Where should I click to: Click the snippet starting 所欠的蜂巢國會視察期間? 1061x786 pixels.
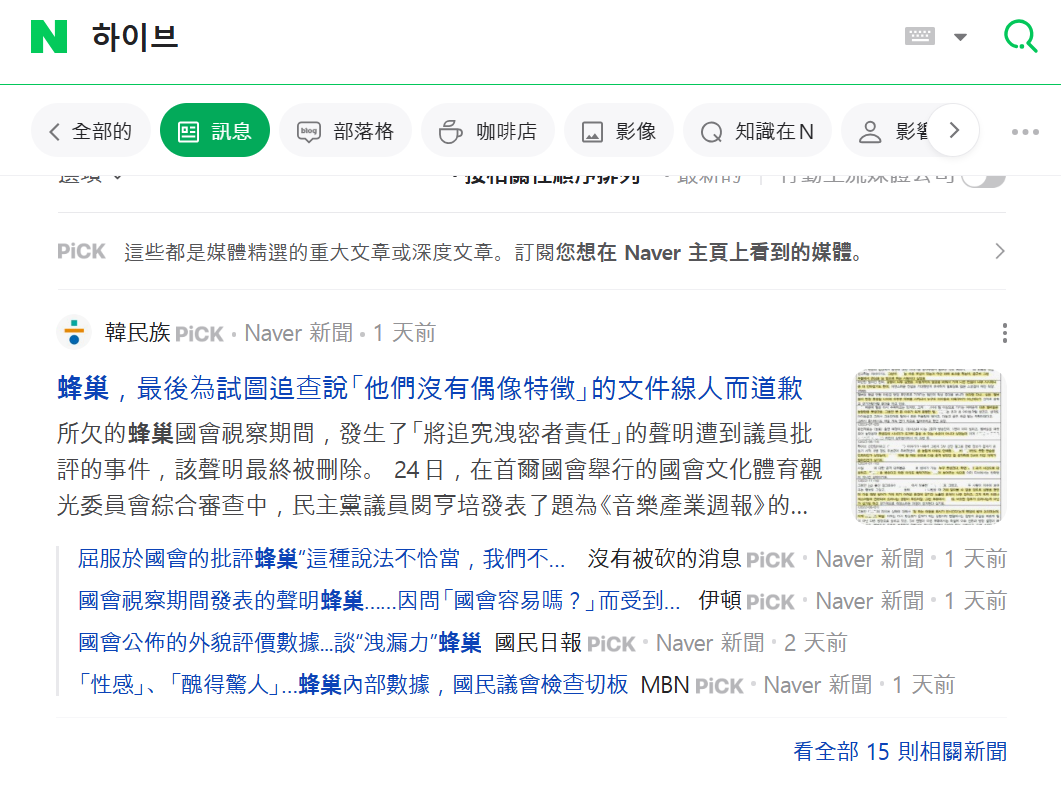[440, 469]
